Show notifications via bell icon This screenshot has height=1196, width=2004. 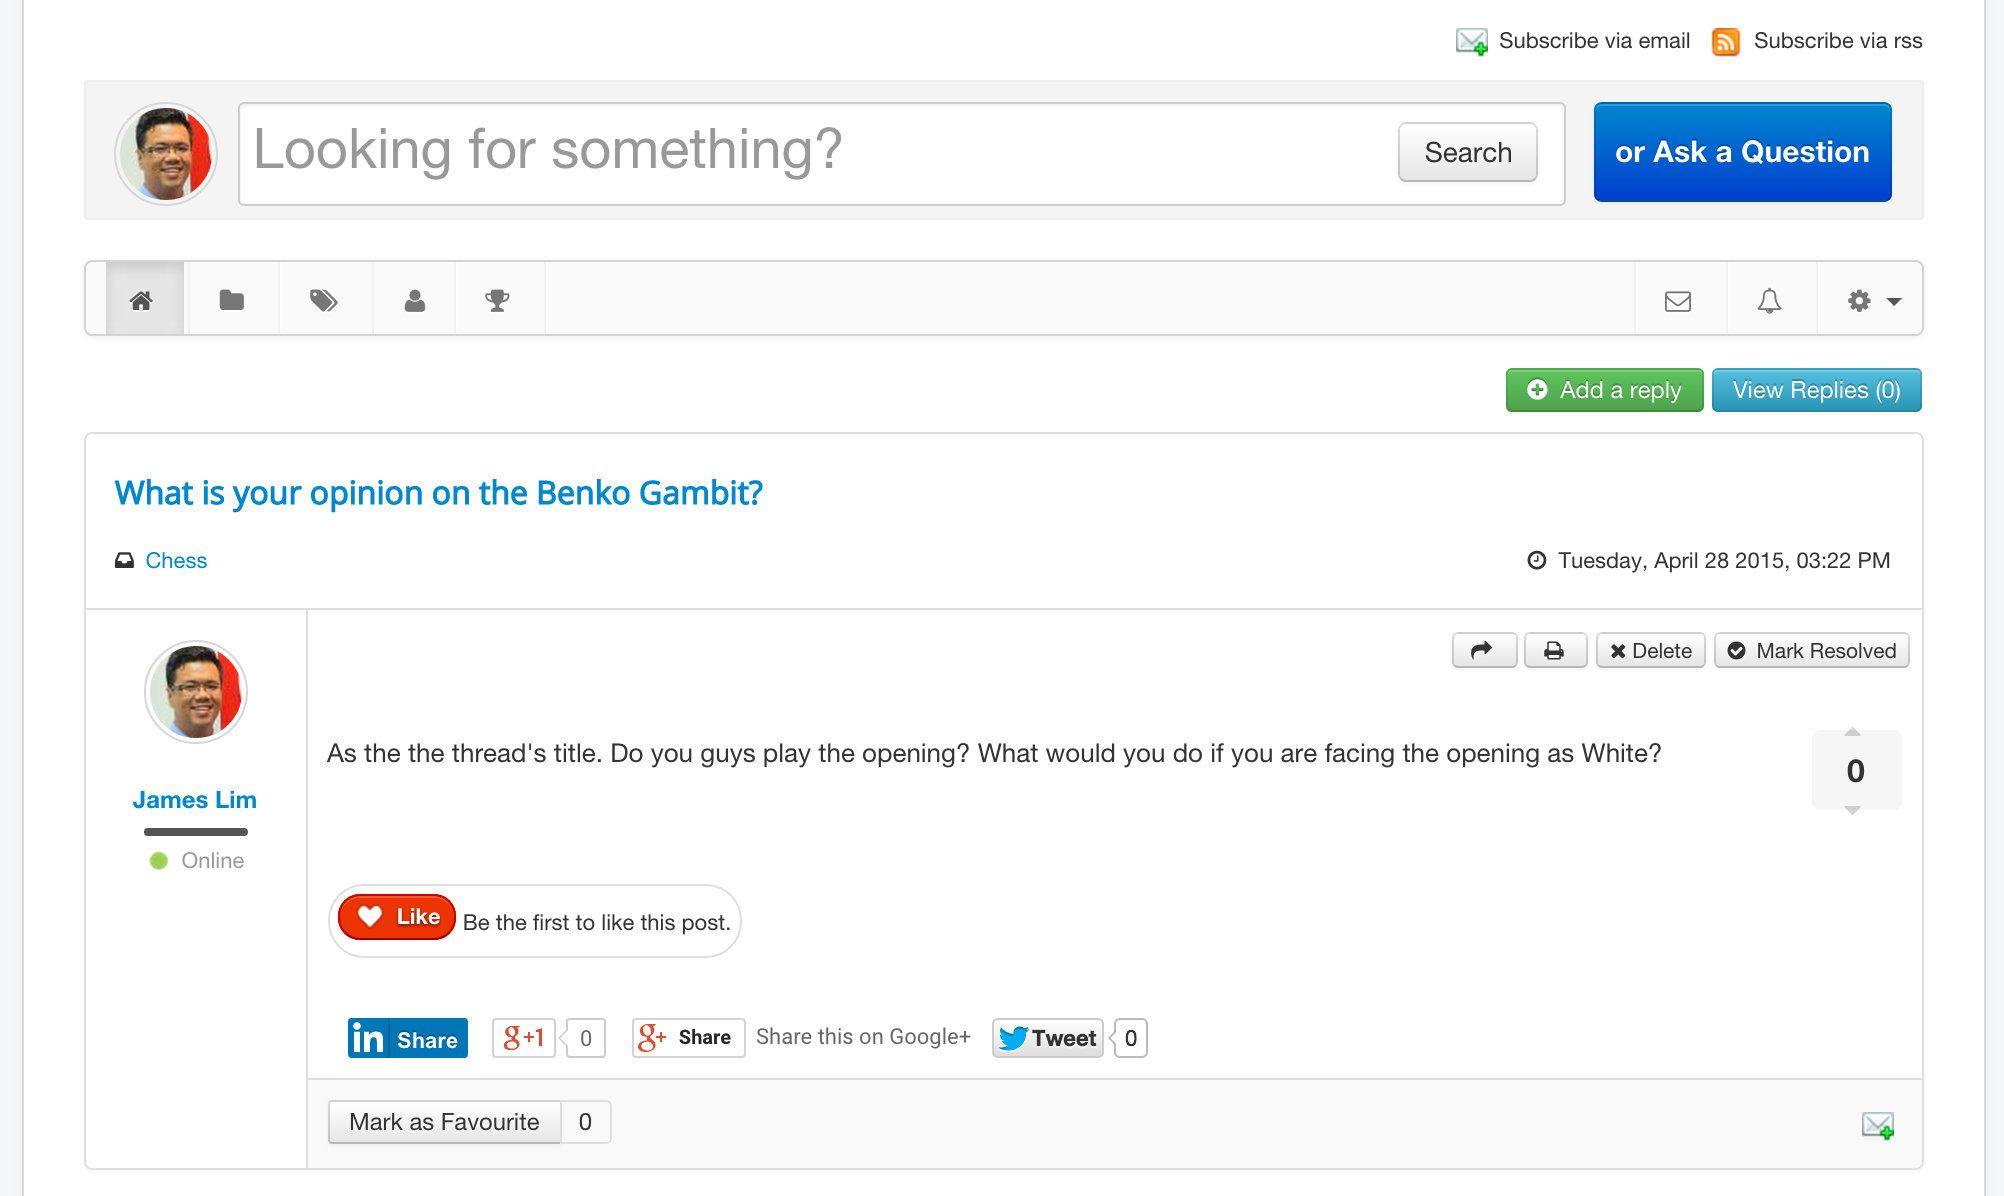[x=1769, y=301]
